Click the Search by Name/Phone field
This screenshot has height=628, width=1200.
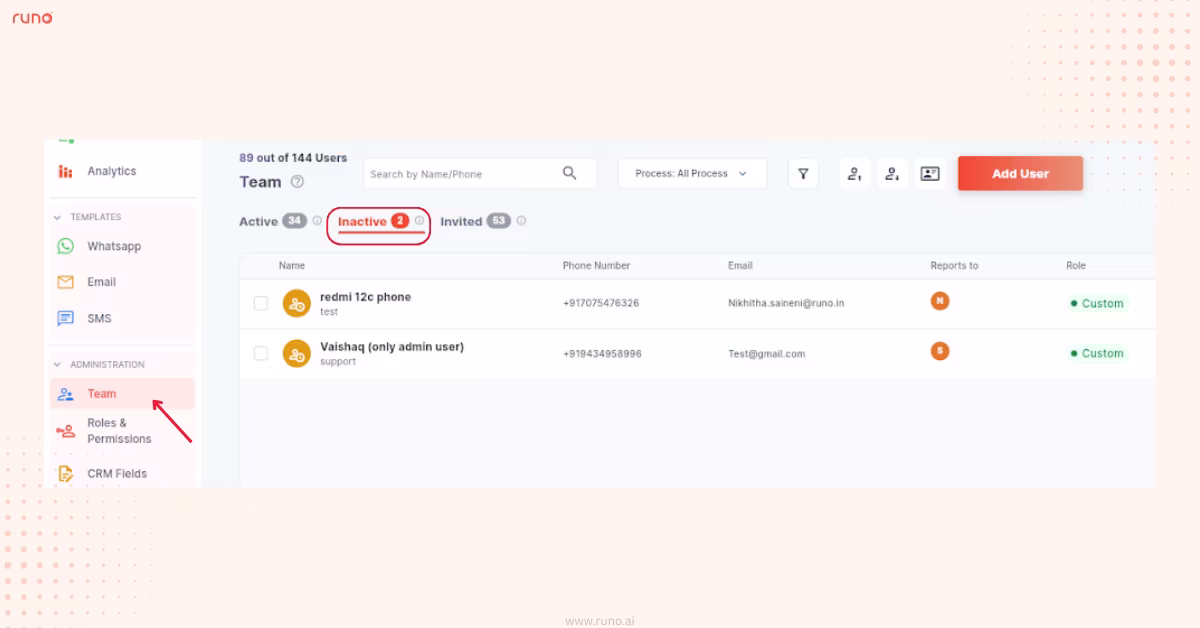pyautogui.click(x=450, y=172)
